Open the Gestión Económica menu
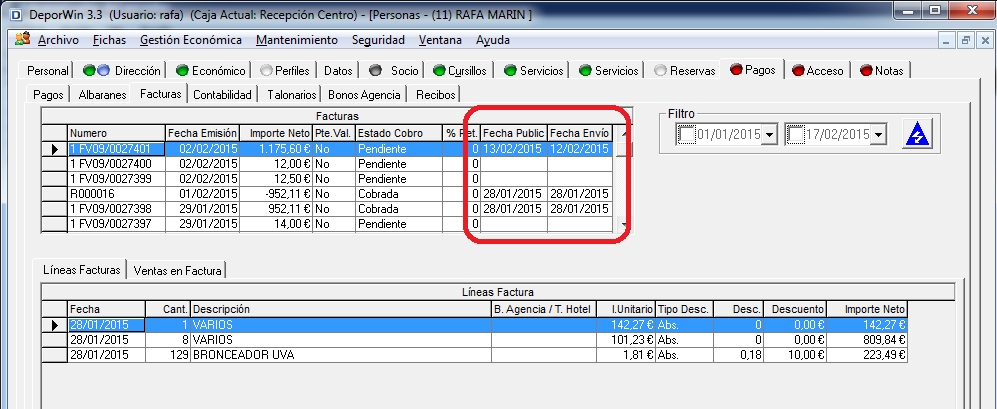This screenshot has height=409, width=997. 191,40
